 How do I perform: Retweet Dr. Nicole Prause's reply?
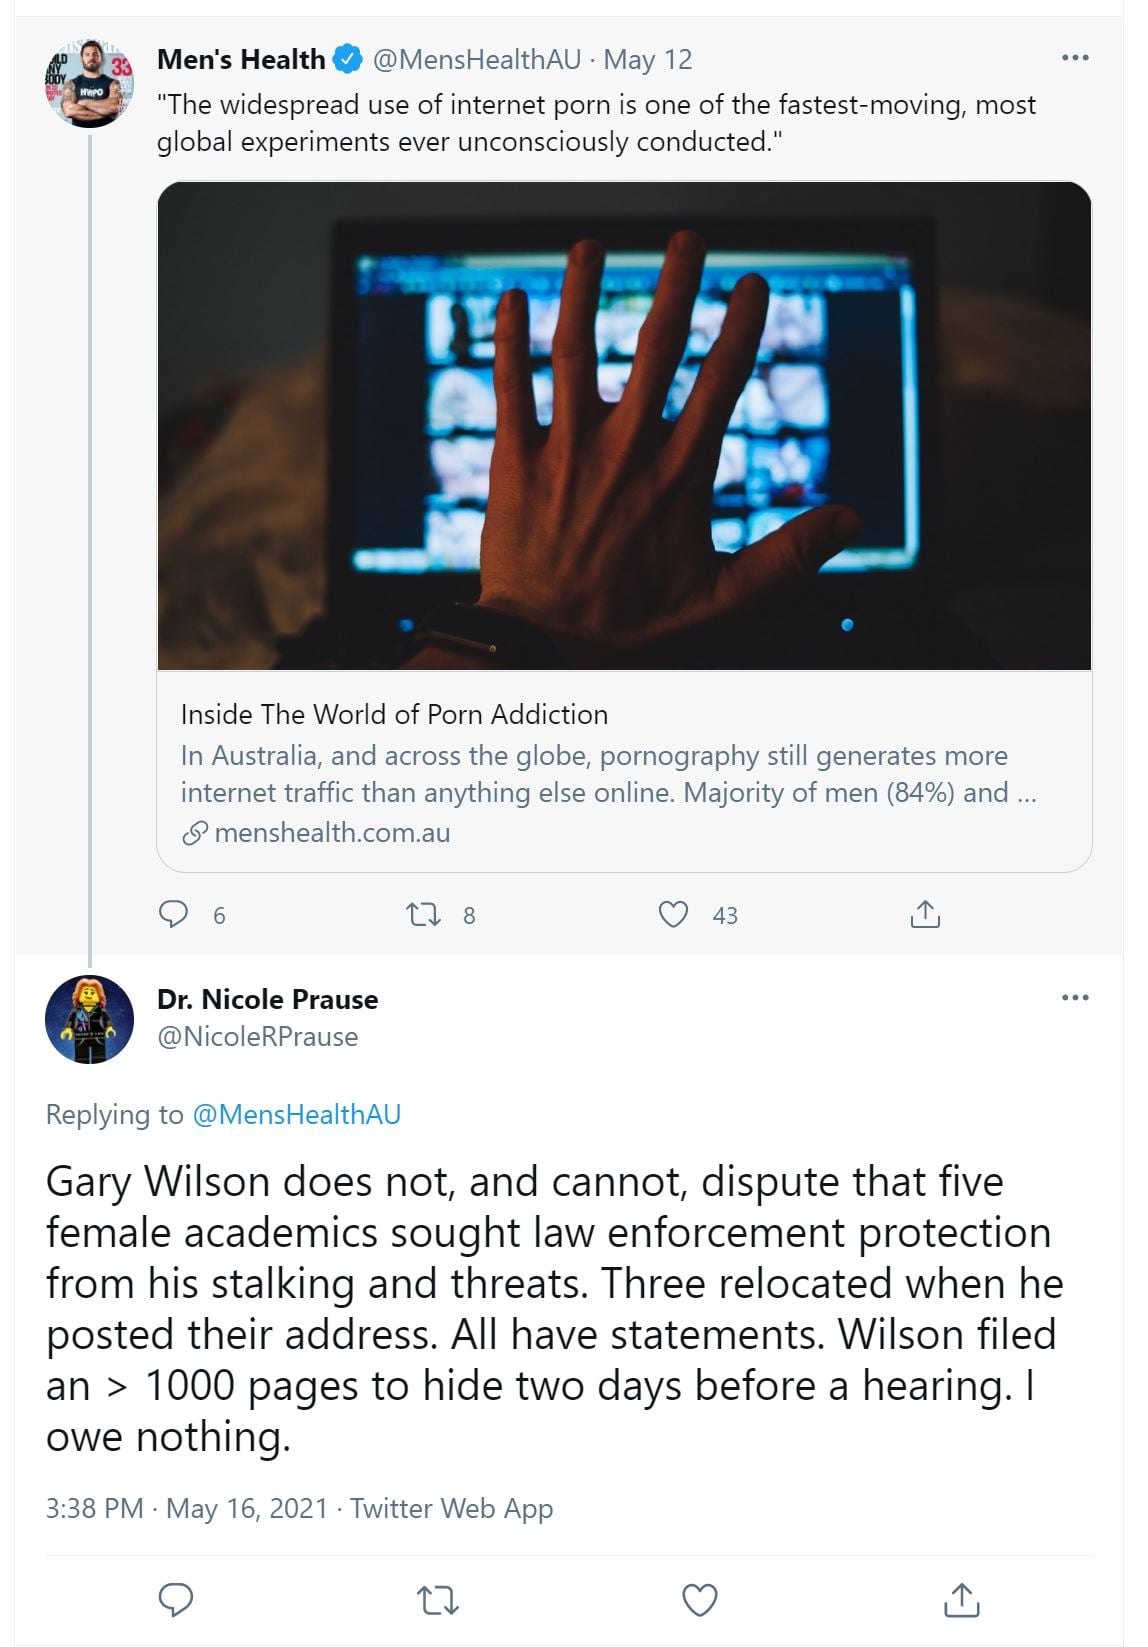coord(437,1600)
